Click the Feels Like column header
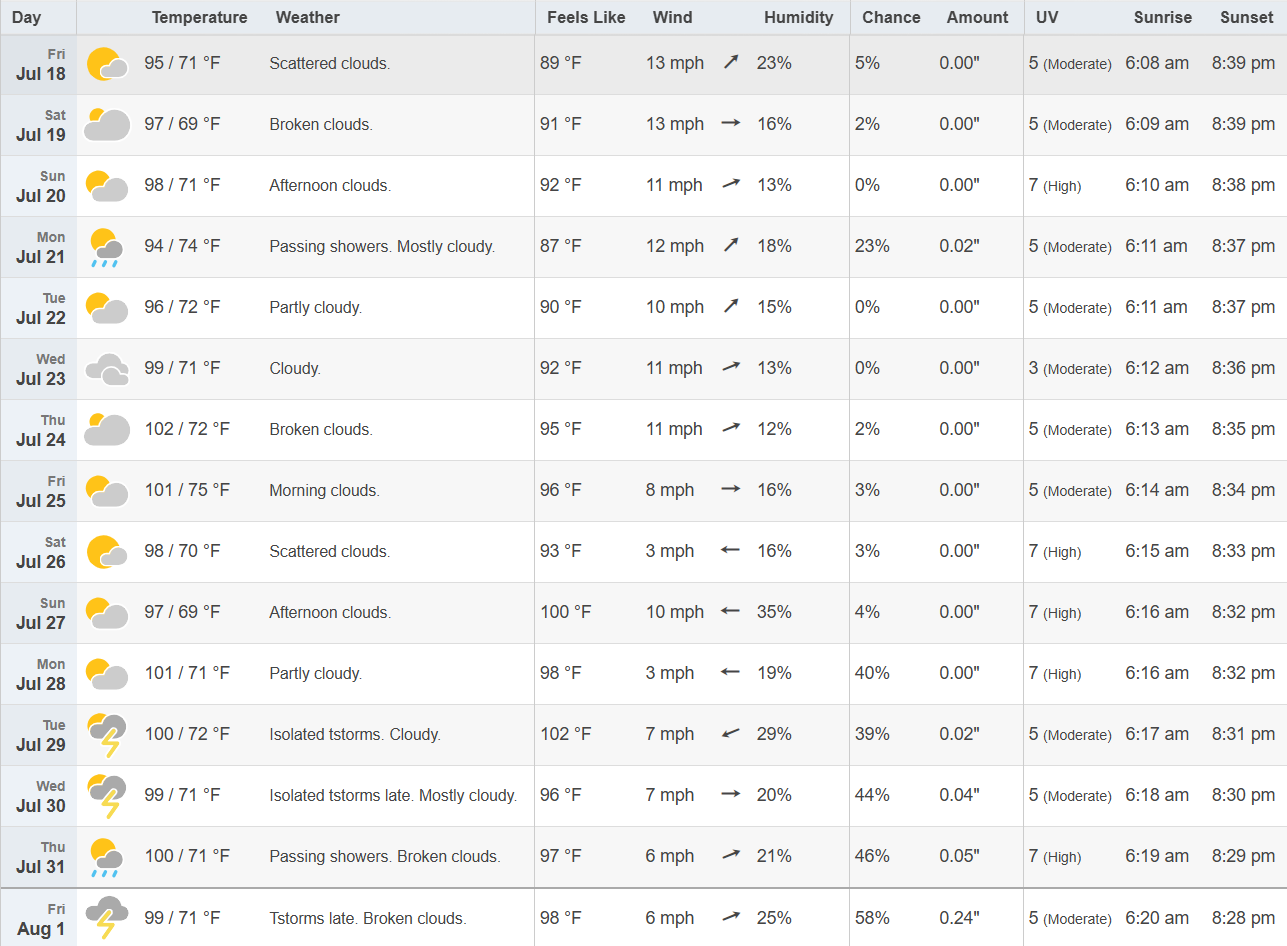This screenshot has height=946, width=1287. click(x=586, y=17)
